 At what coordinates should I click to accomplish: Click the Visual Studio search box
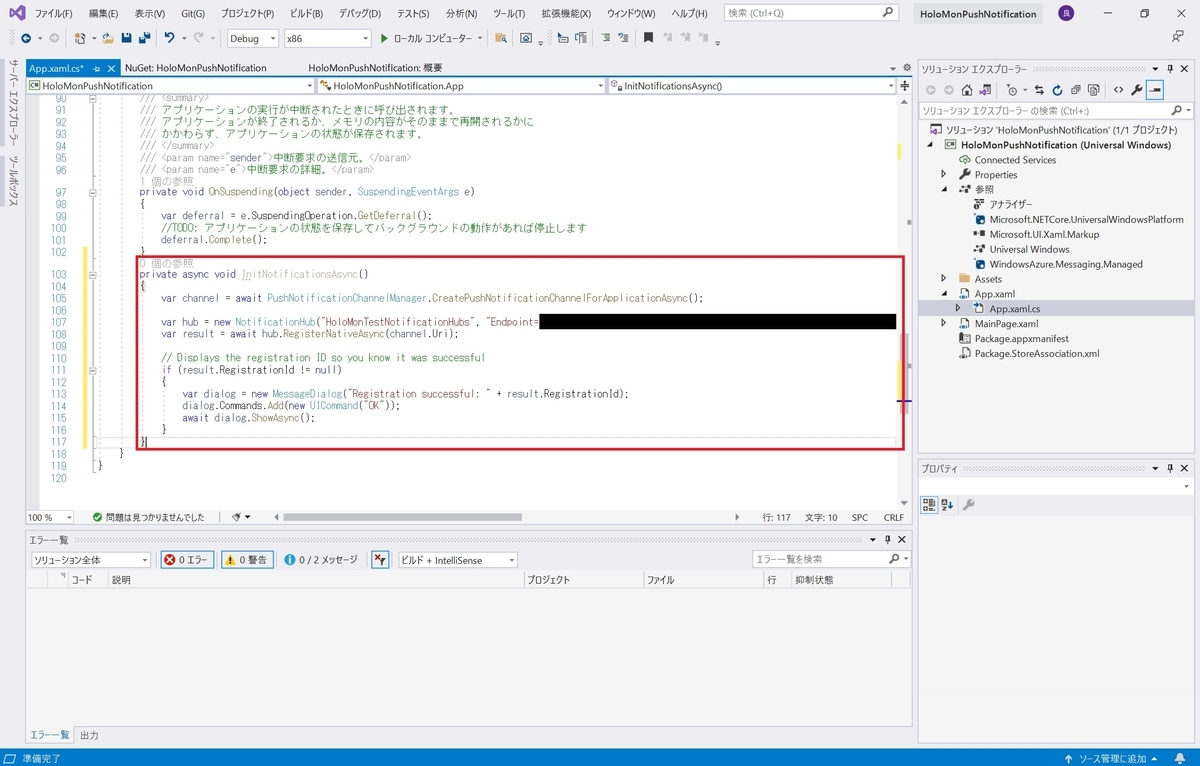tap(809, 13)
